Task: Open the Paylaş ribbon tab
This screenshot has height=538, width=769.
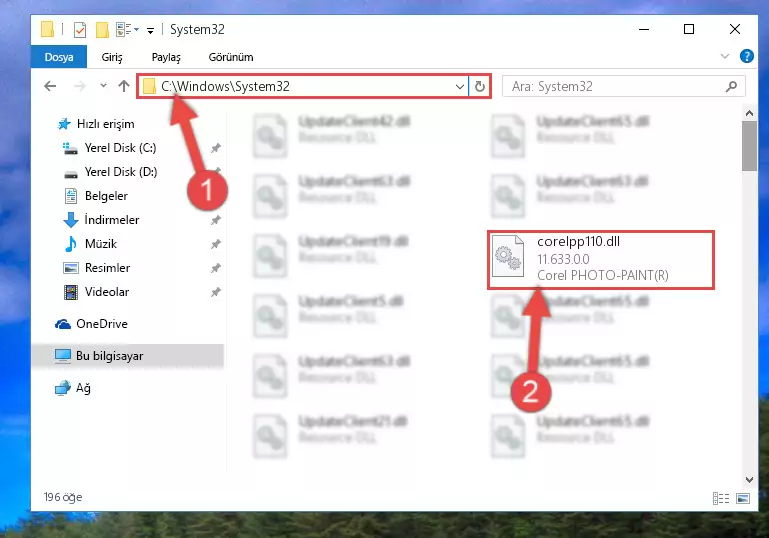Action: [x=166, y=57]
